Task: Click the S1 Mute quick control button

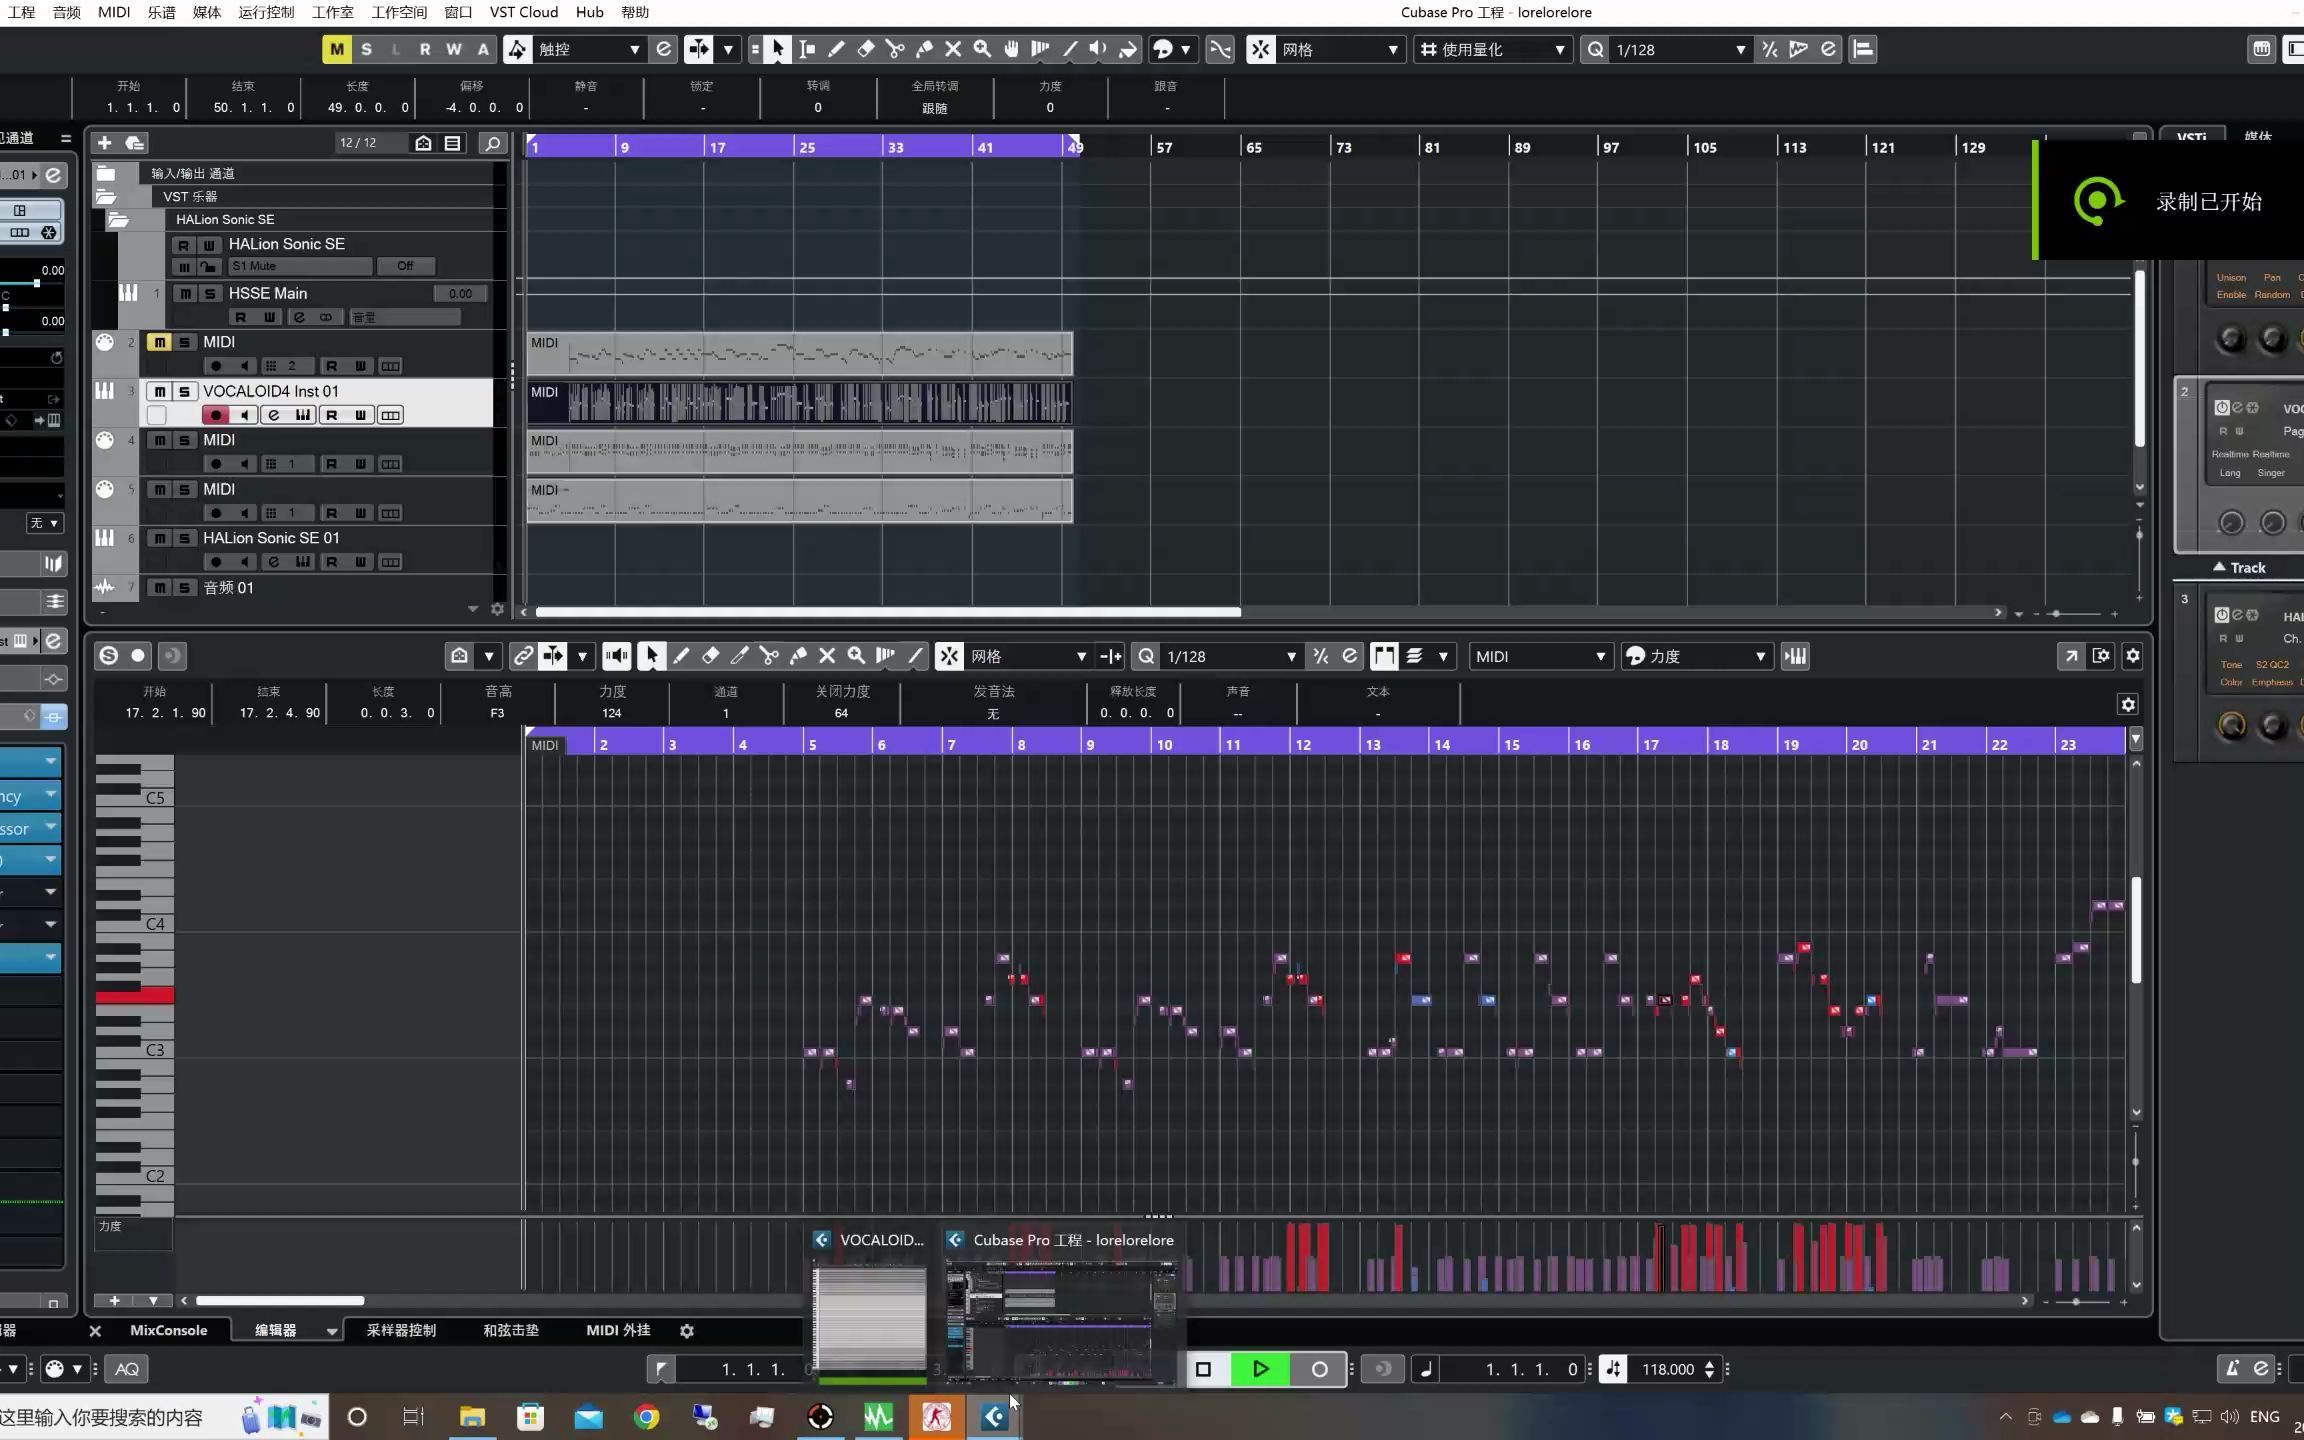Action: pos(300,266)
